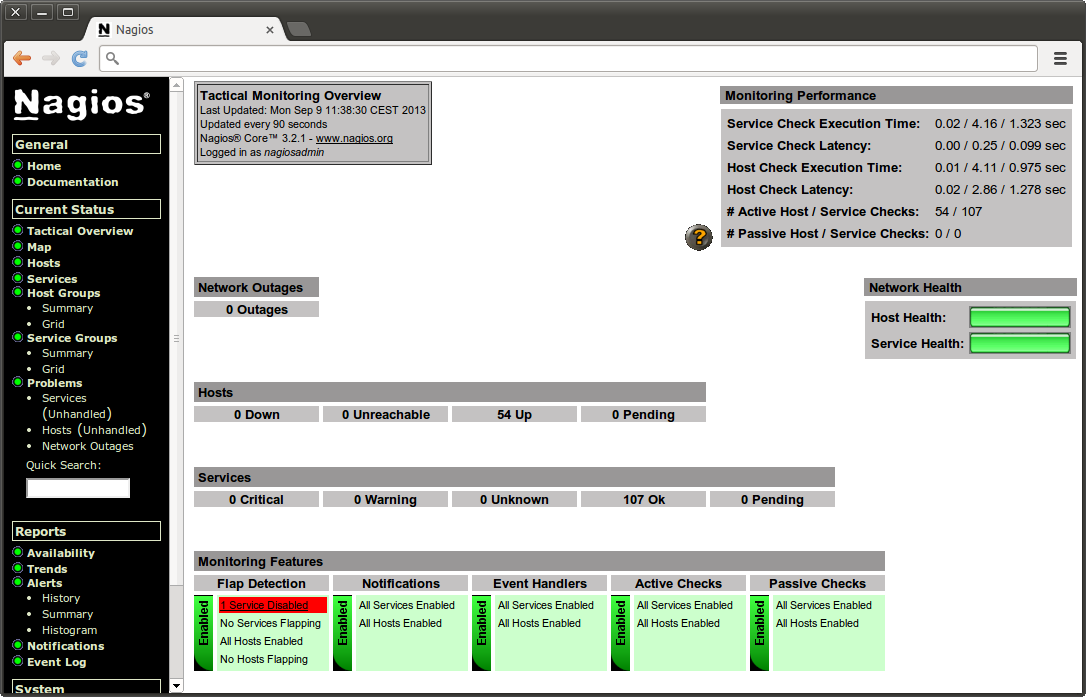Click the Quick Search input box
The image size is (1086, 697).
pos(78,488)
